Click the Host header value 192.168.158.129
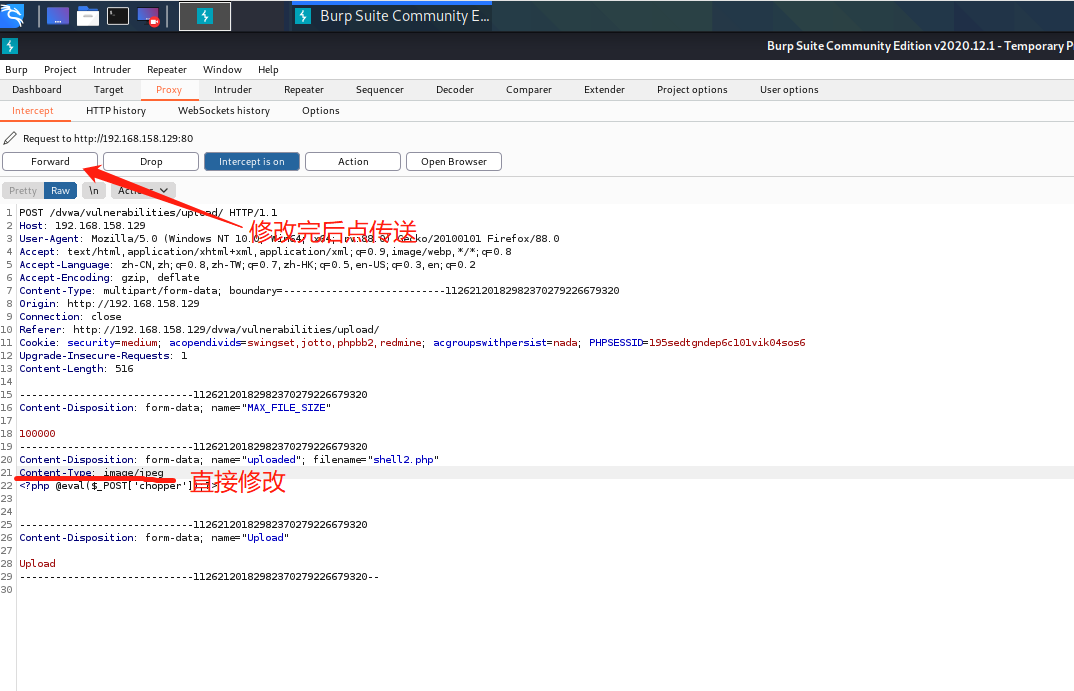 click(x=100, y=225)
